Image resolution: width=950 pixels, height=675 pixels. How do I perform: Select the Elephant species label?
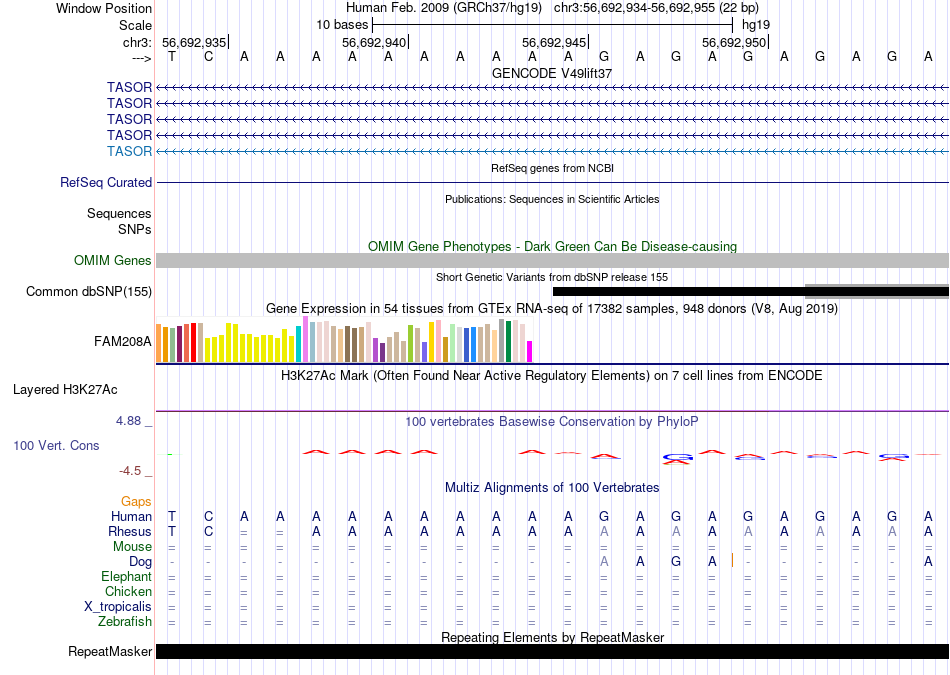pos(126,577)
